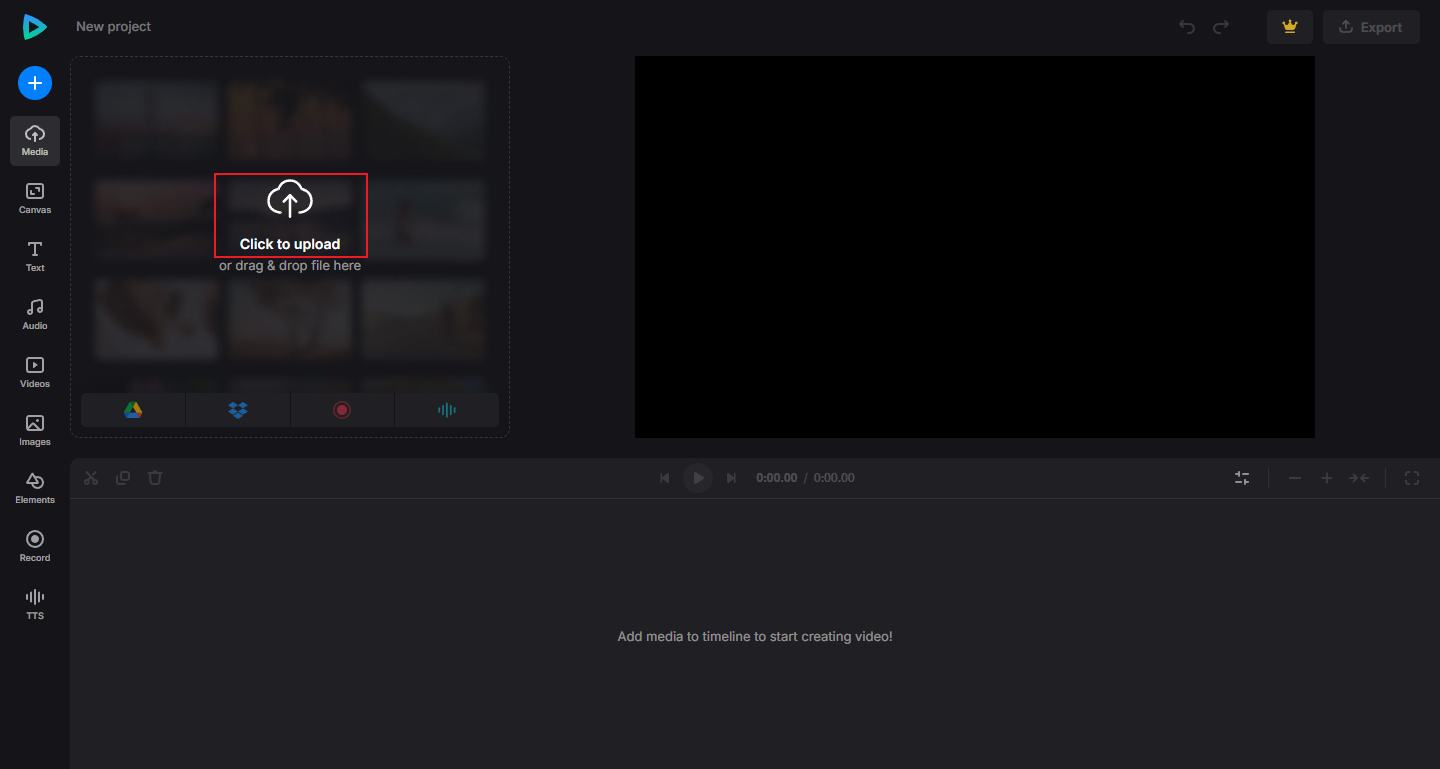Split the clip with the scissors icon
This screenshot has width=1440, height=769.
tap(90, 477)
